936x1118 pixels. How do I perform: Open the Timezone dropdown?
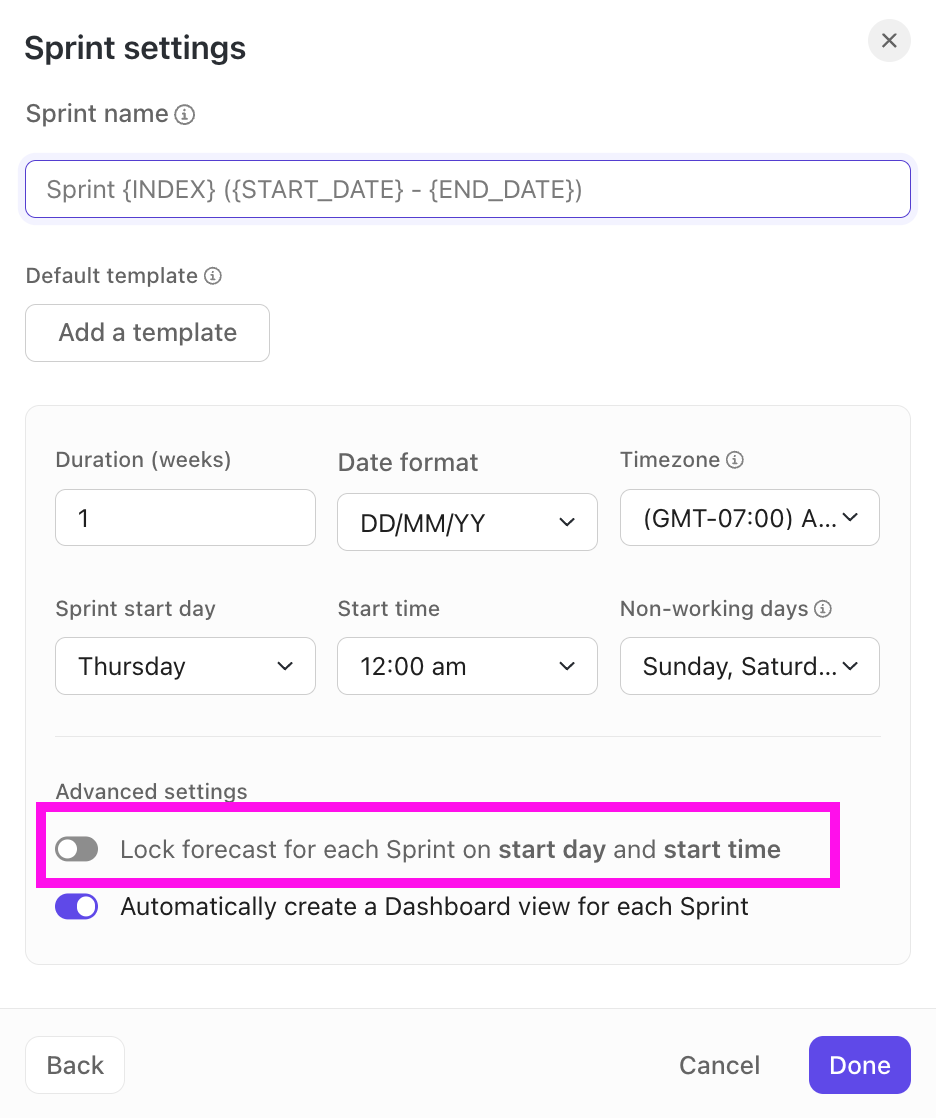750,517
